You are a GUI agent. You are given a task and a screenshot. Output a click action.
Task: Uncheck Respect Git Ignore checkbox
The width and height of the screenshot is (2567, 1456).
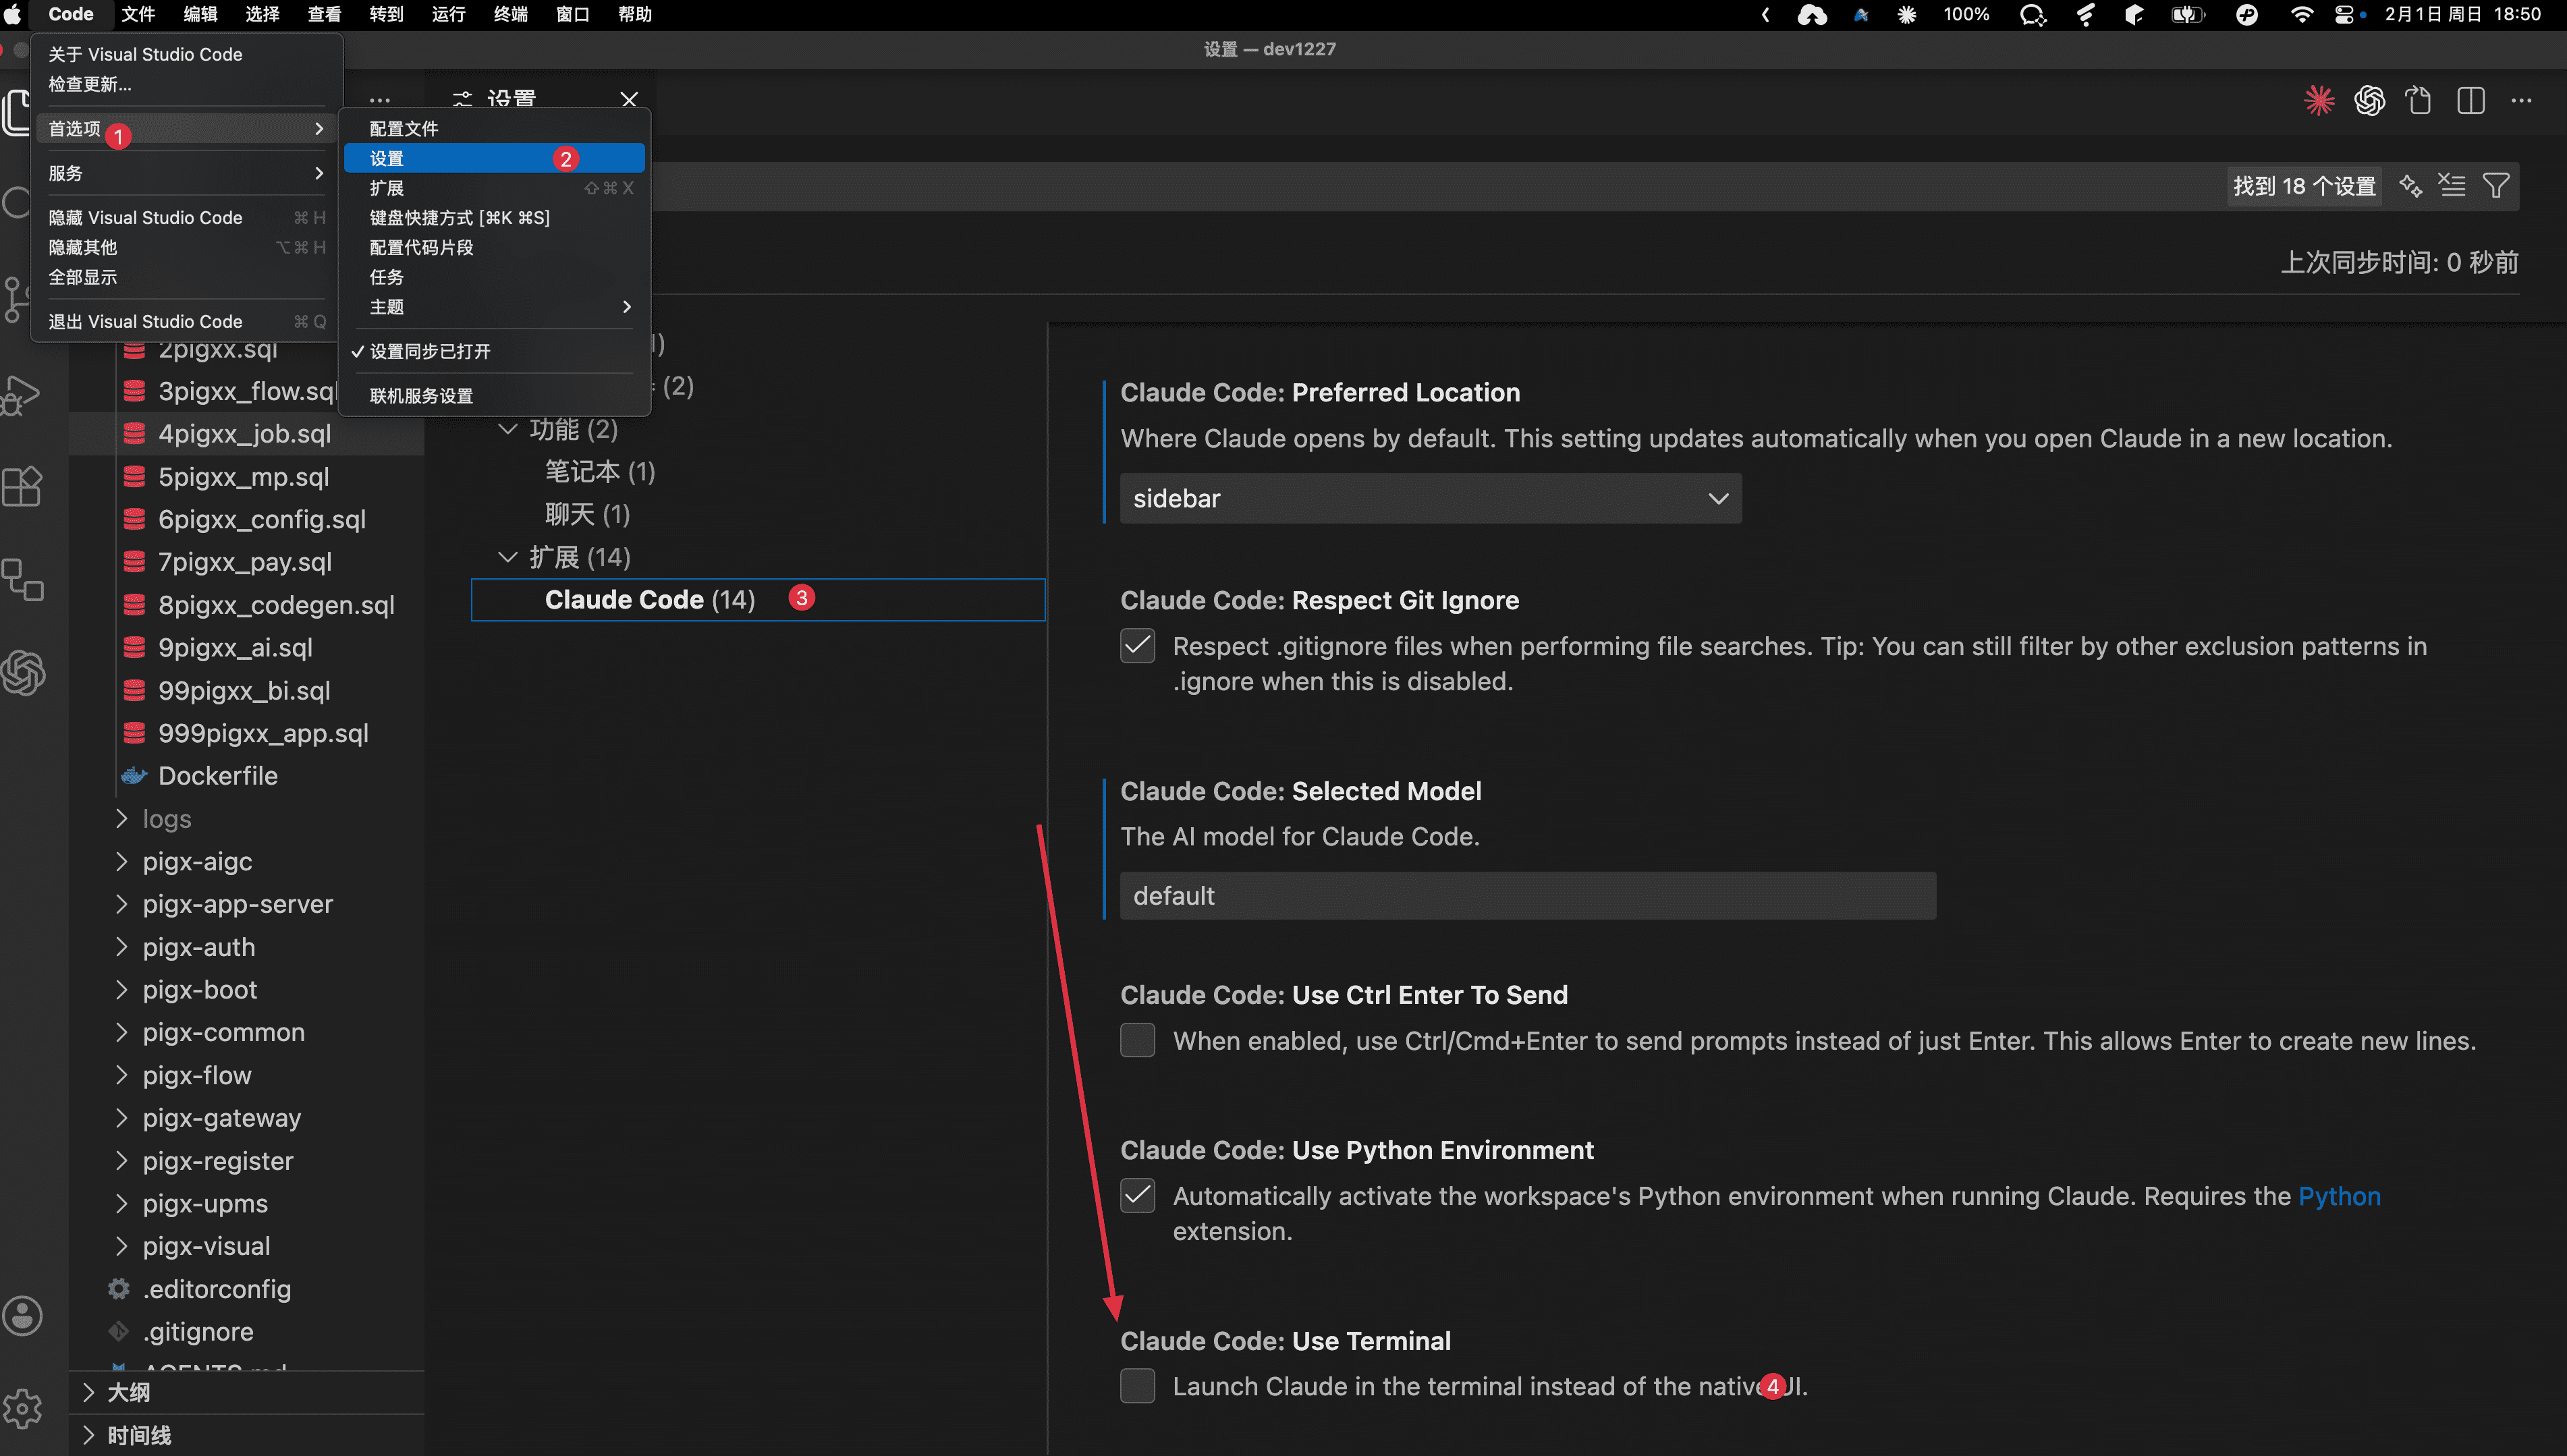[x=1137, y=646]
